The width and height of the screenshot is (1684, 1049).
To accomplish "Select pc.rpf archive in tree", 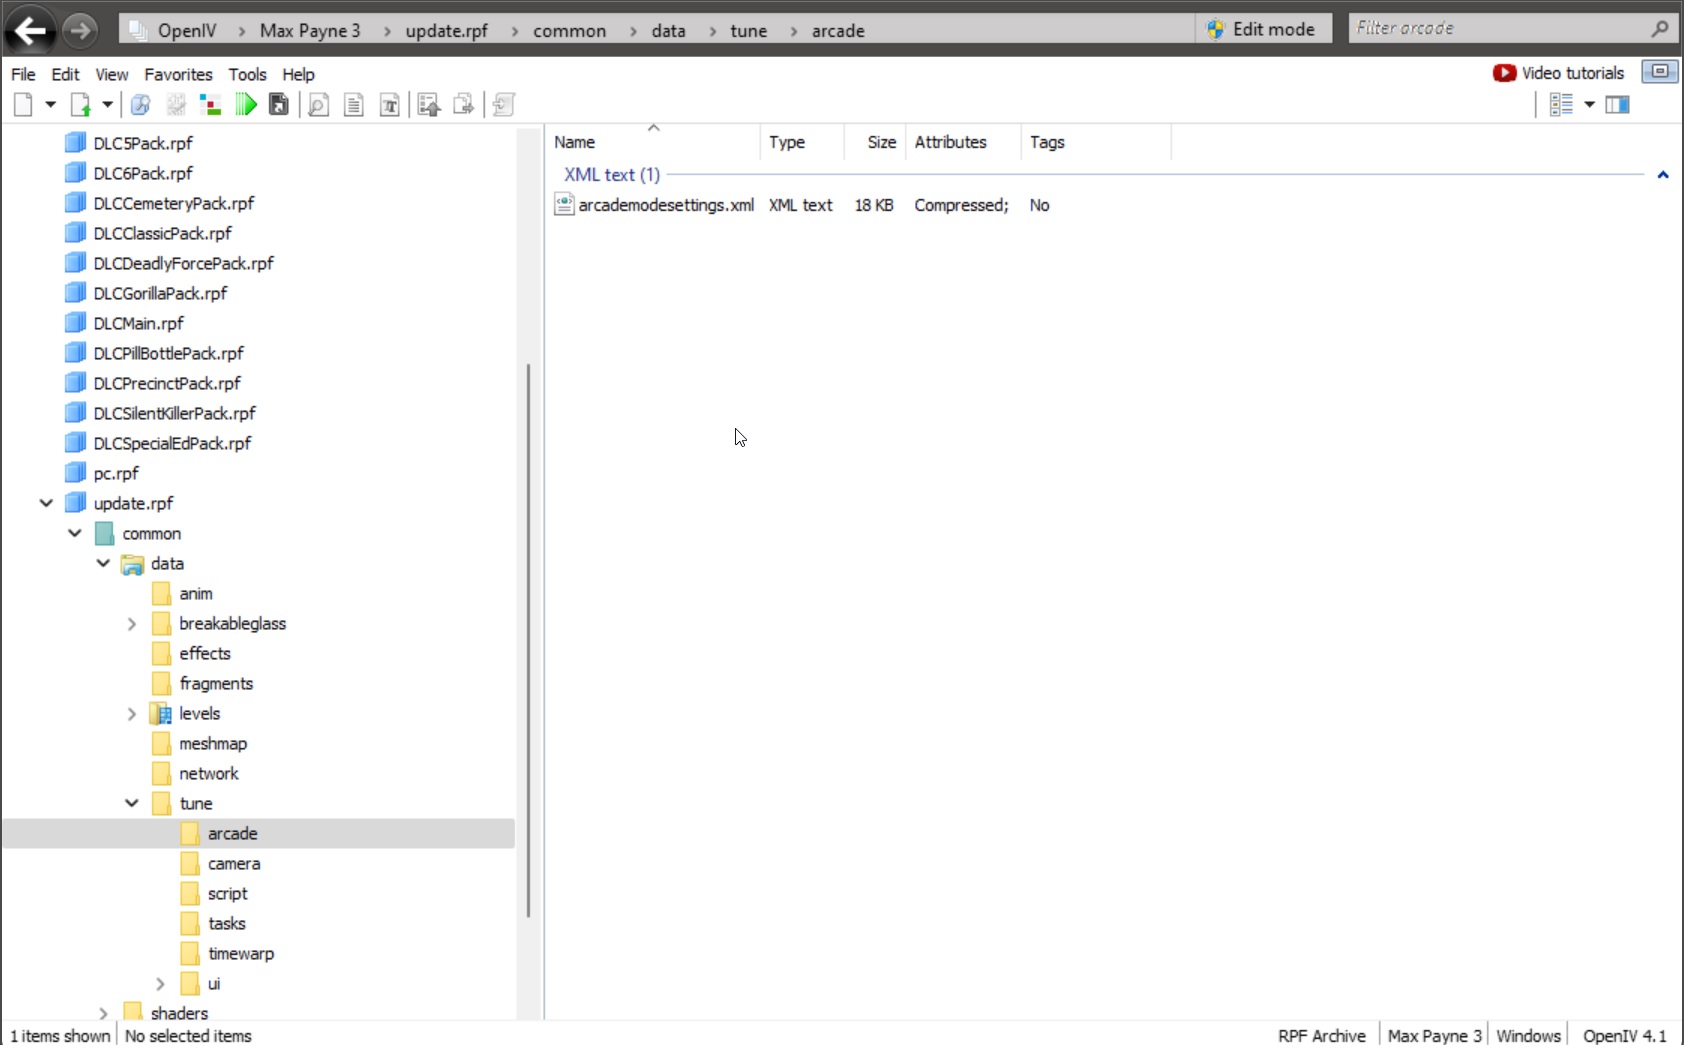I will pyautogui.click(x=116, y=473).
